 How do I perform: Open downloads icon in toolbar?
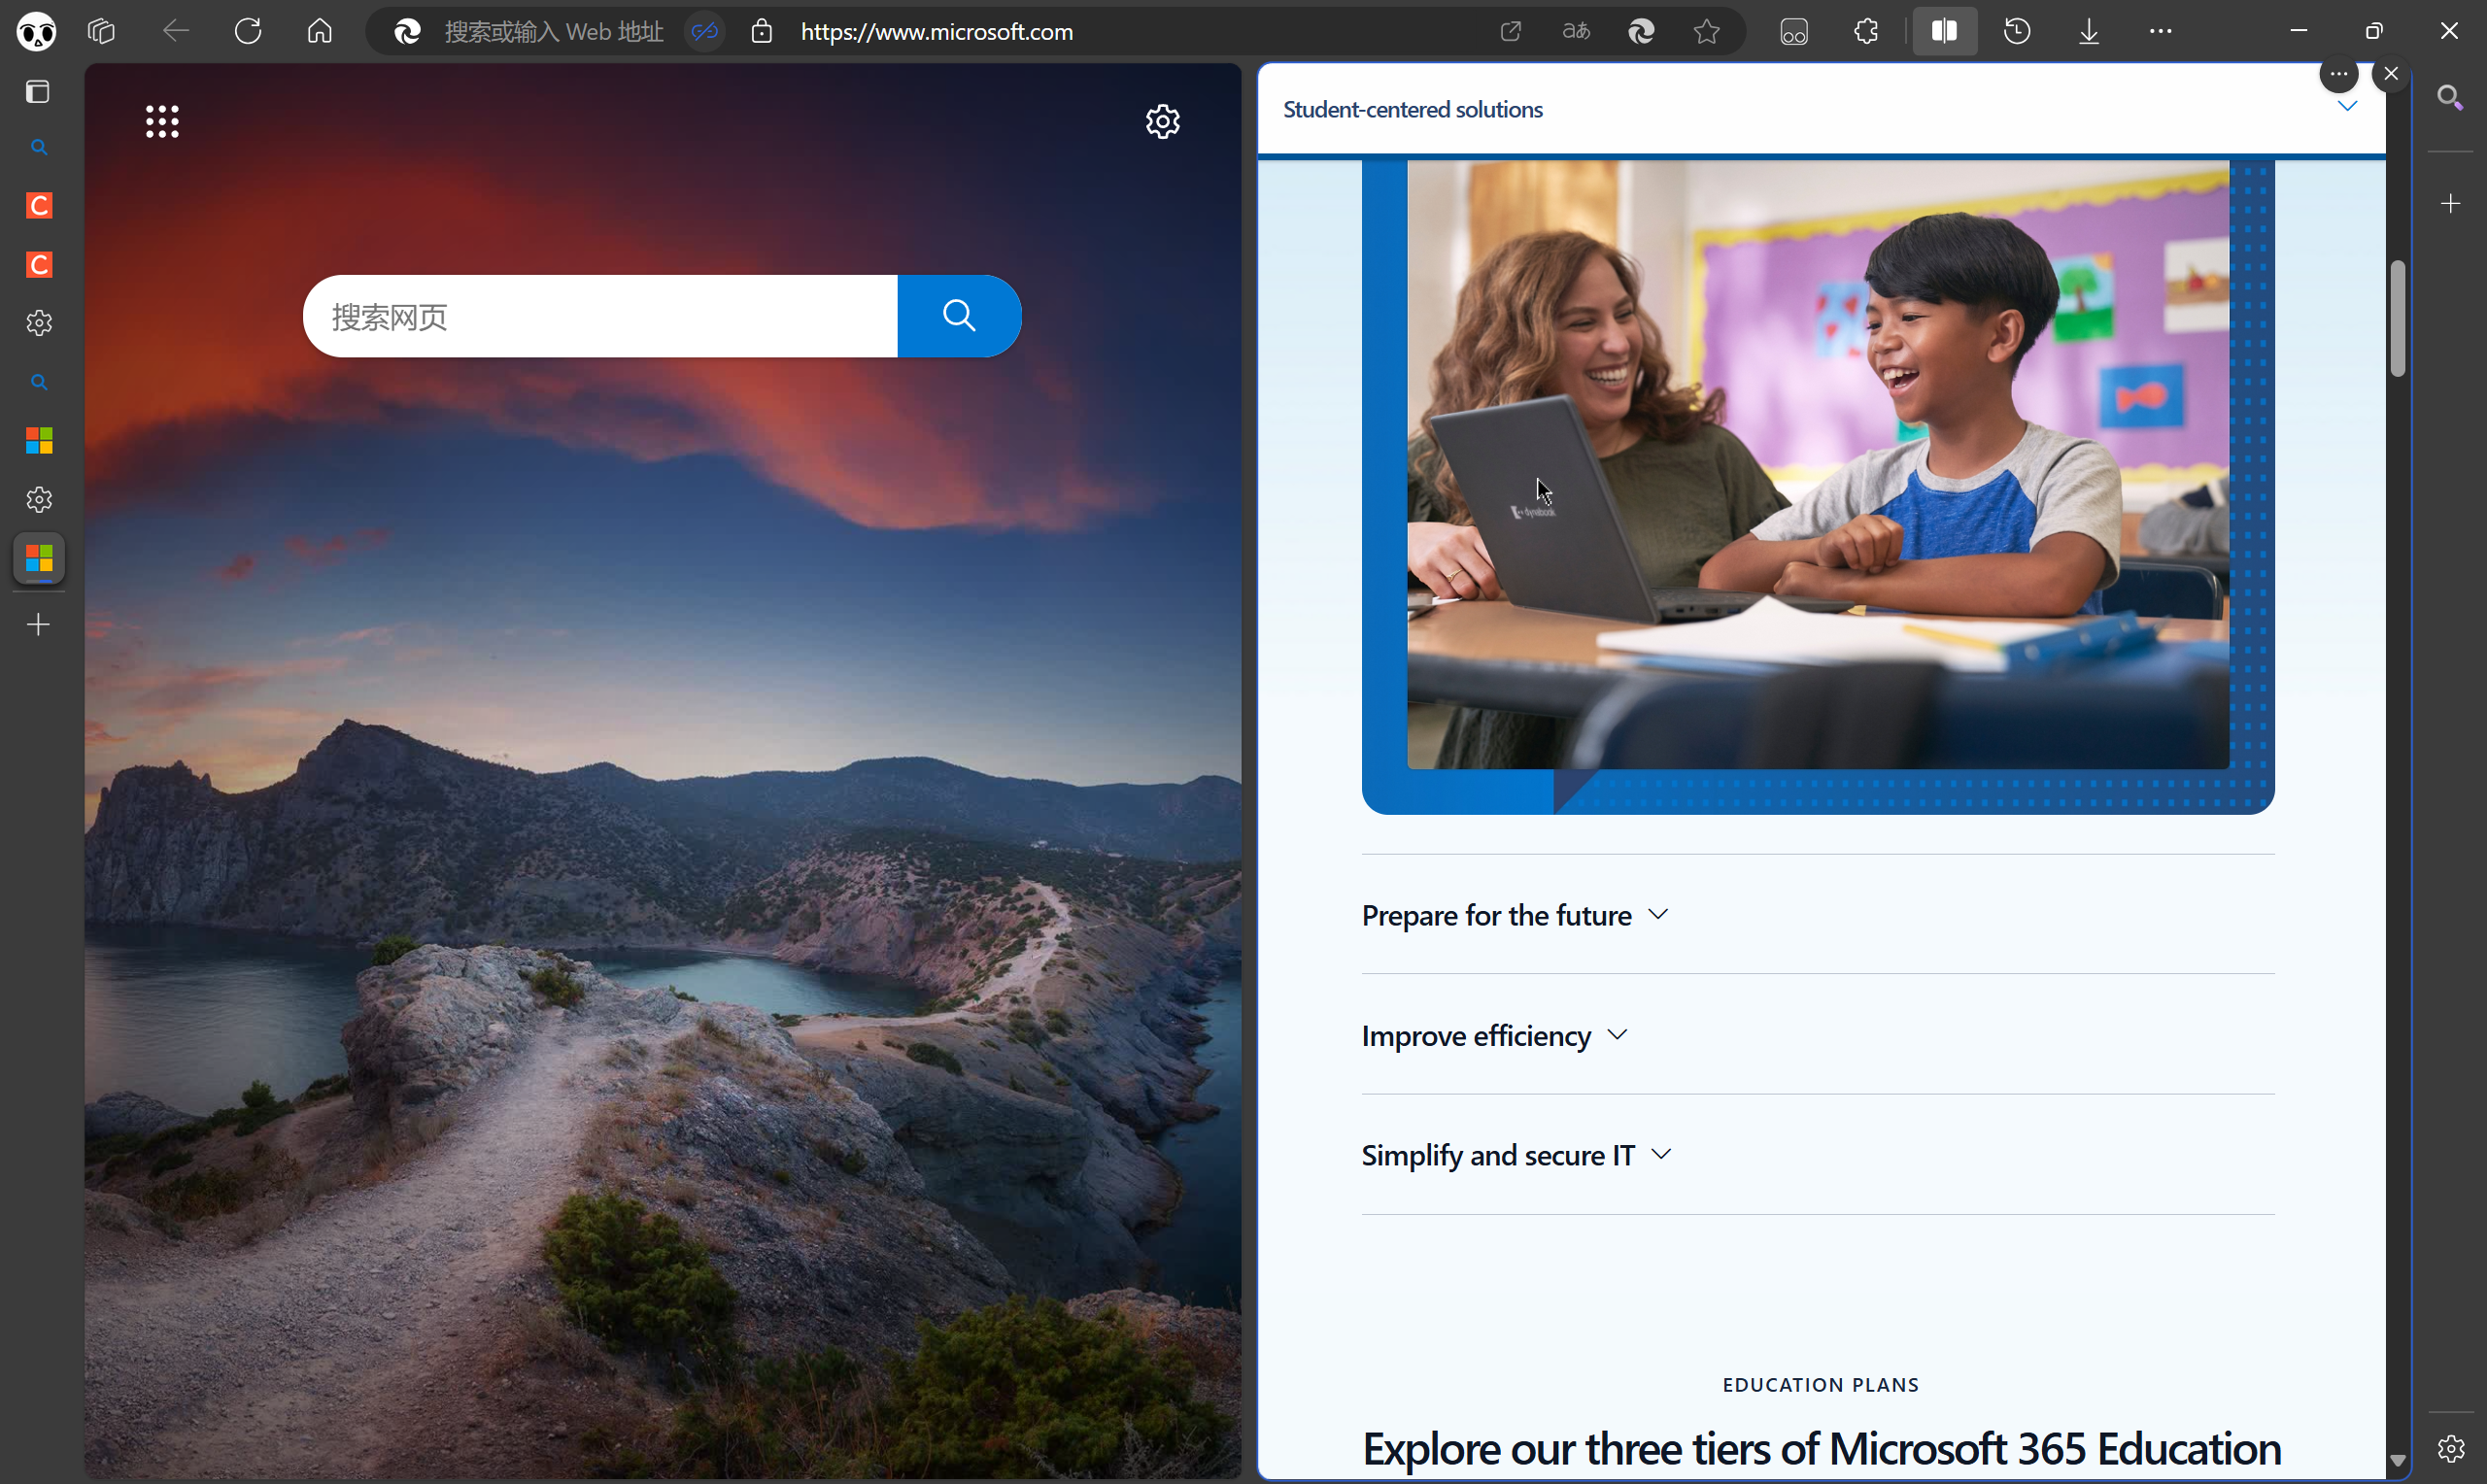pos(2088,31)
